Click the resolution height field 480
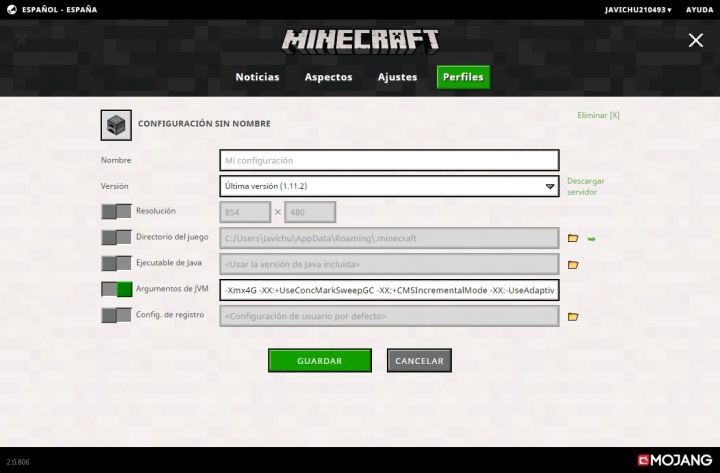Viewport: 720px width, 473px height. 310,212
